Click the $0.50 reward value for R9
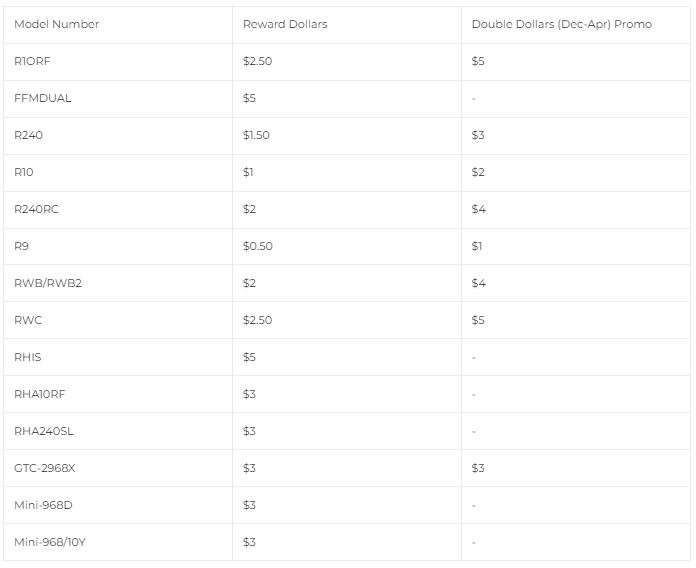This screenshot has height=568, width=696. tap(257, 246)
